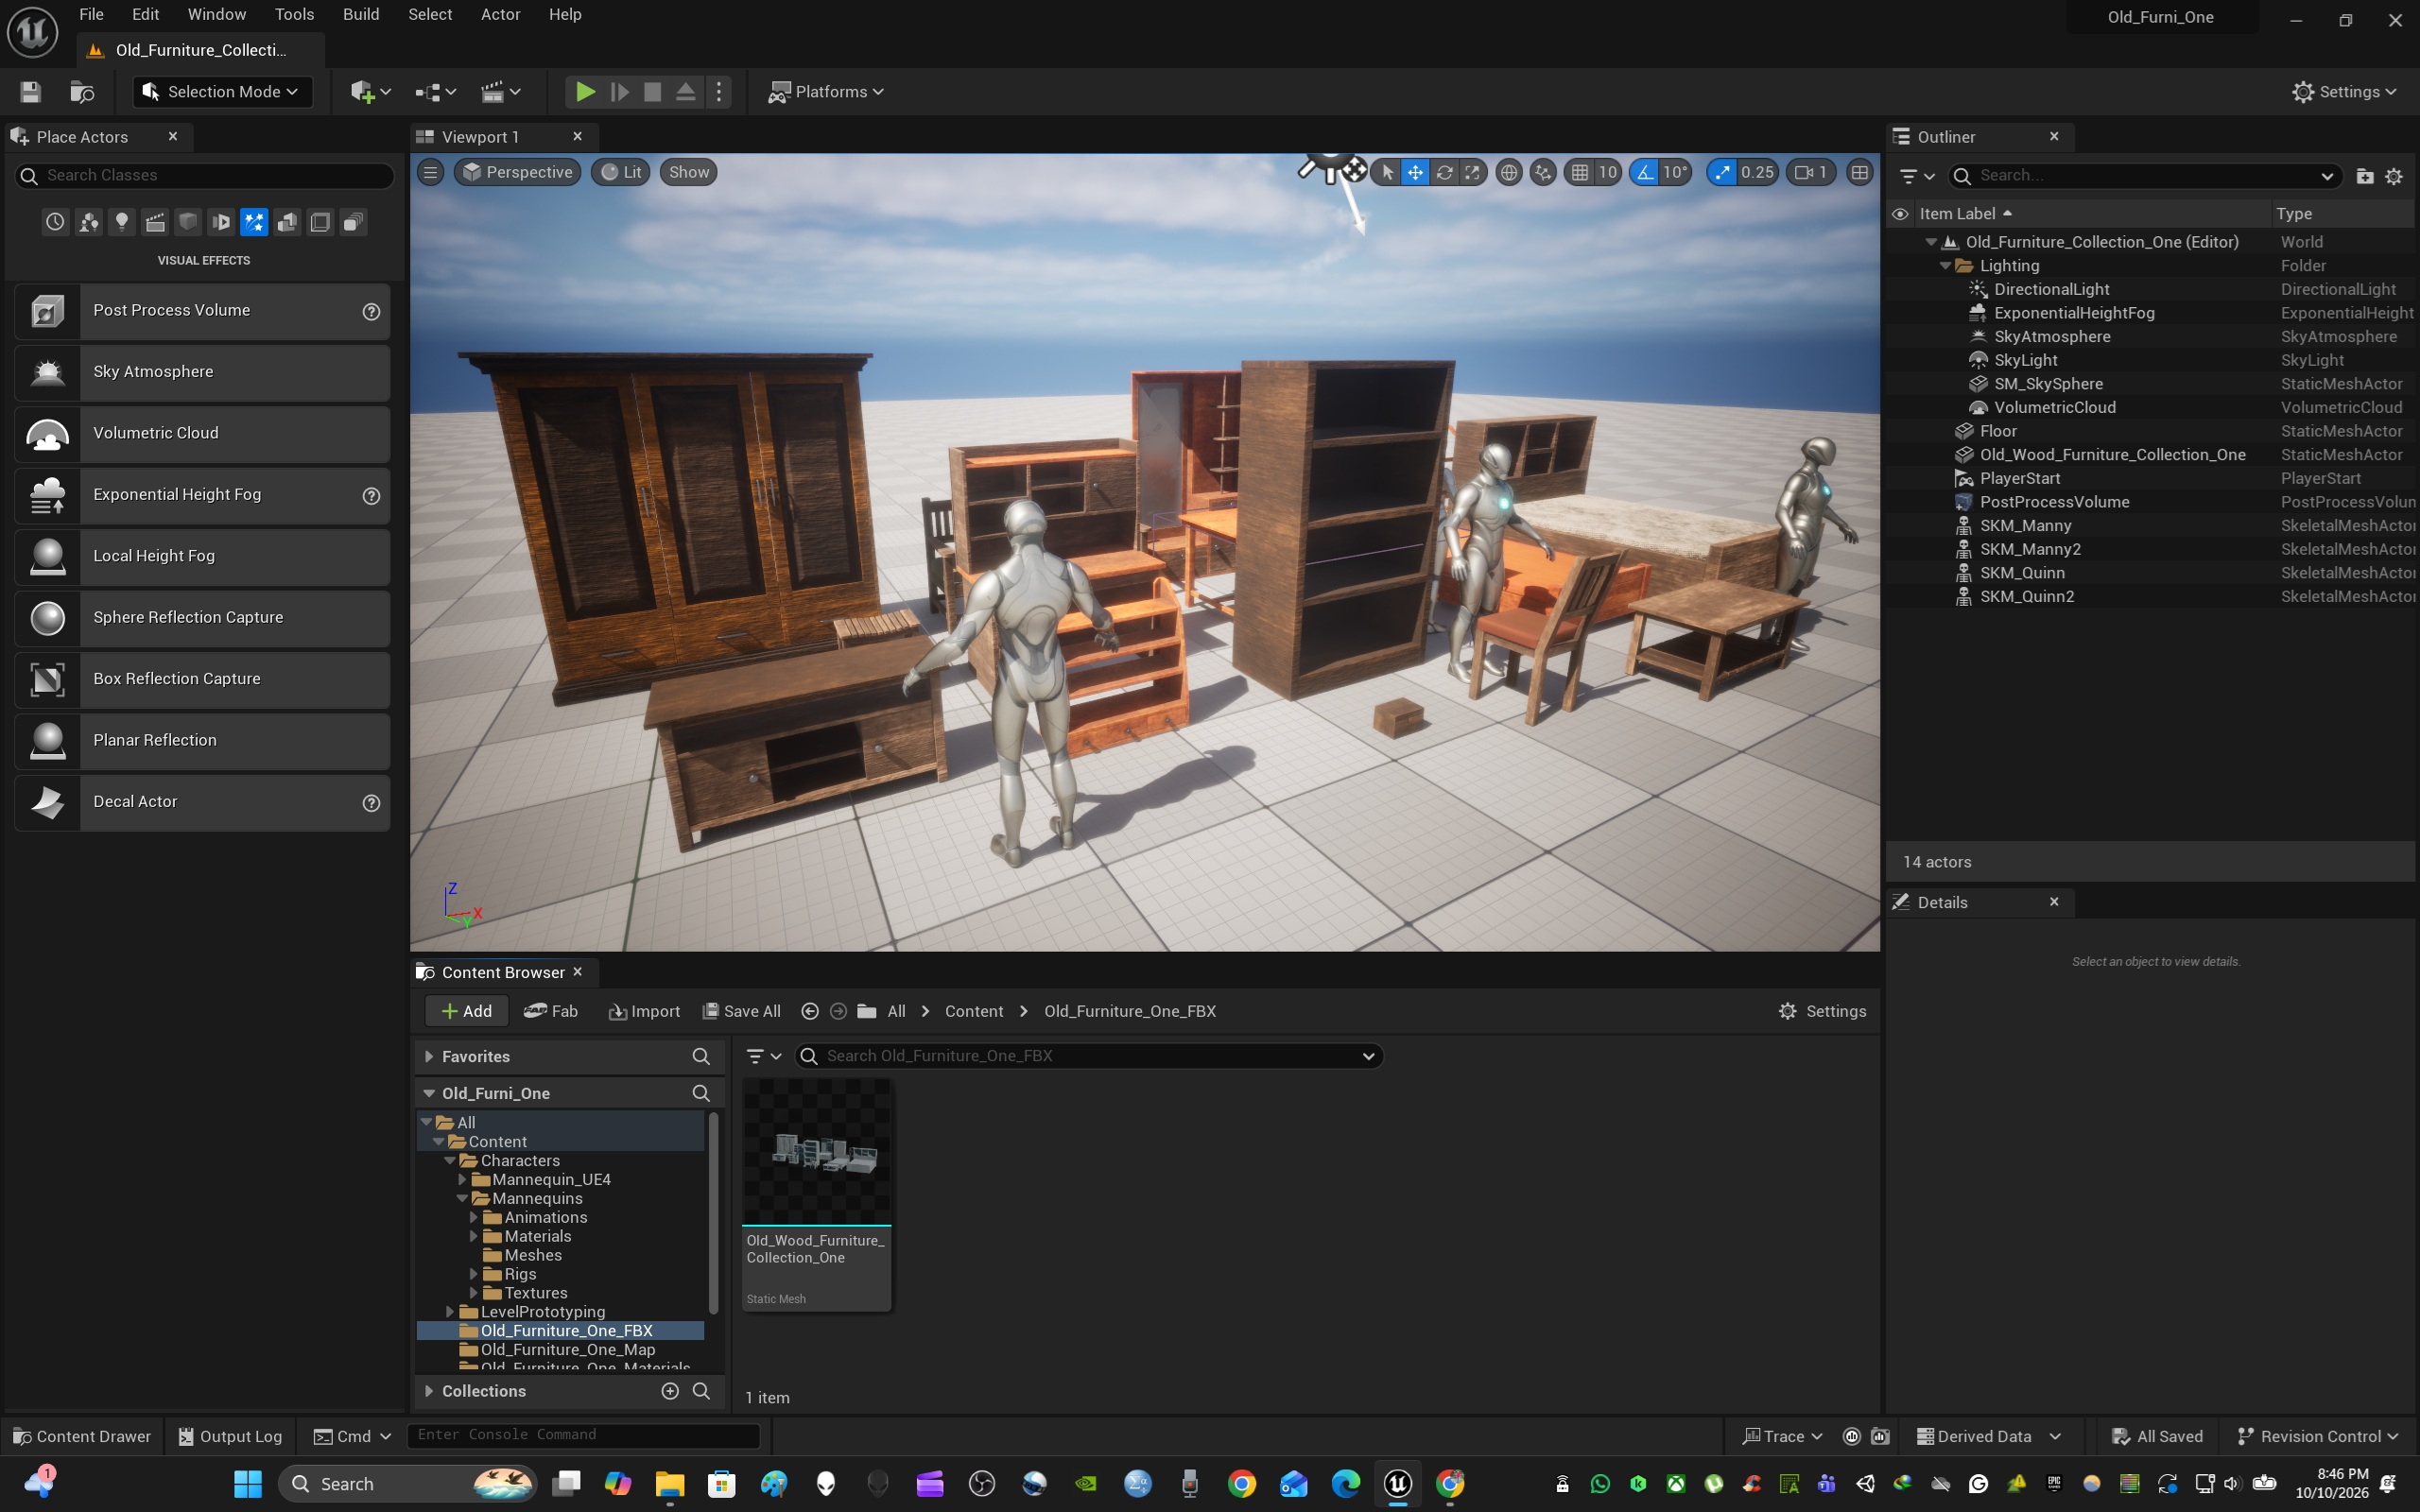Go back in Content Browser history

pyautogui.click(x=810, y=1011)
